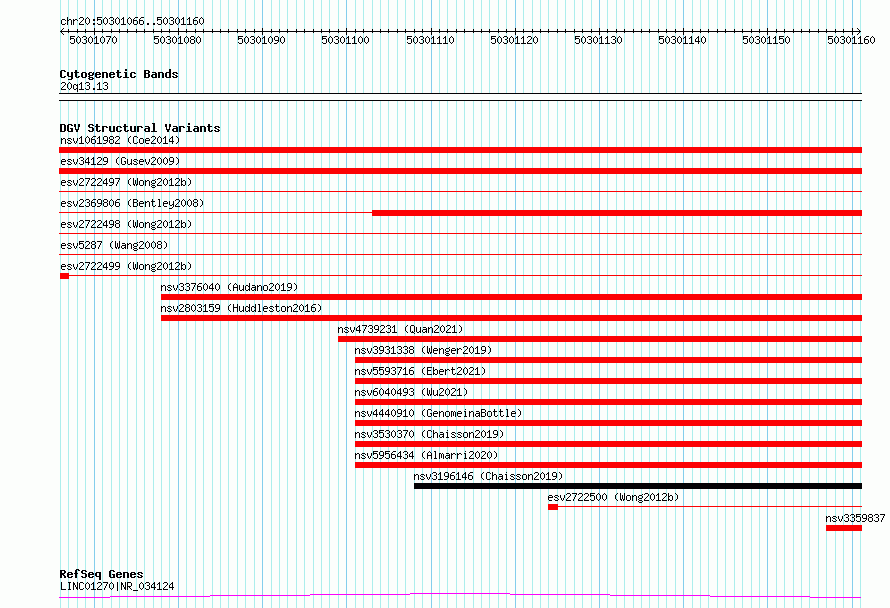The width and height of the screenshot is (890, 608).
Task: Click the red block under esv2722499
Action: (64, 276)
